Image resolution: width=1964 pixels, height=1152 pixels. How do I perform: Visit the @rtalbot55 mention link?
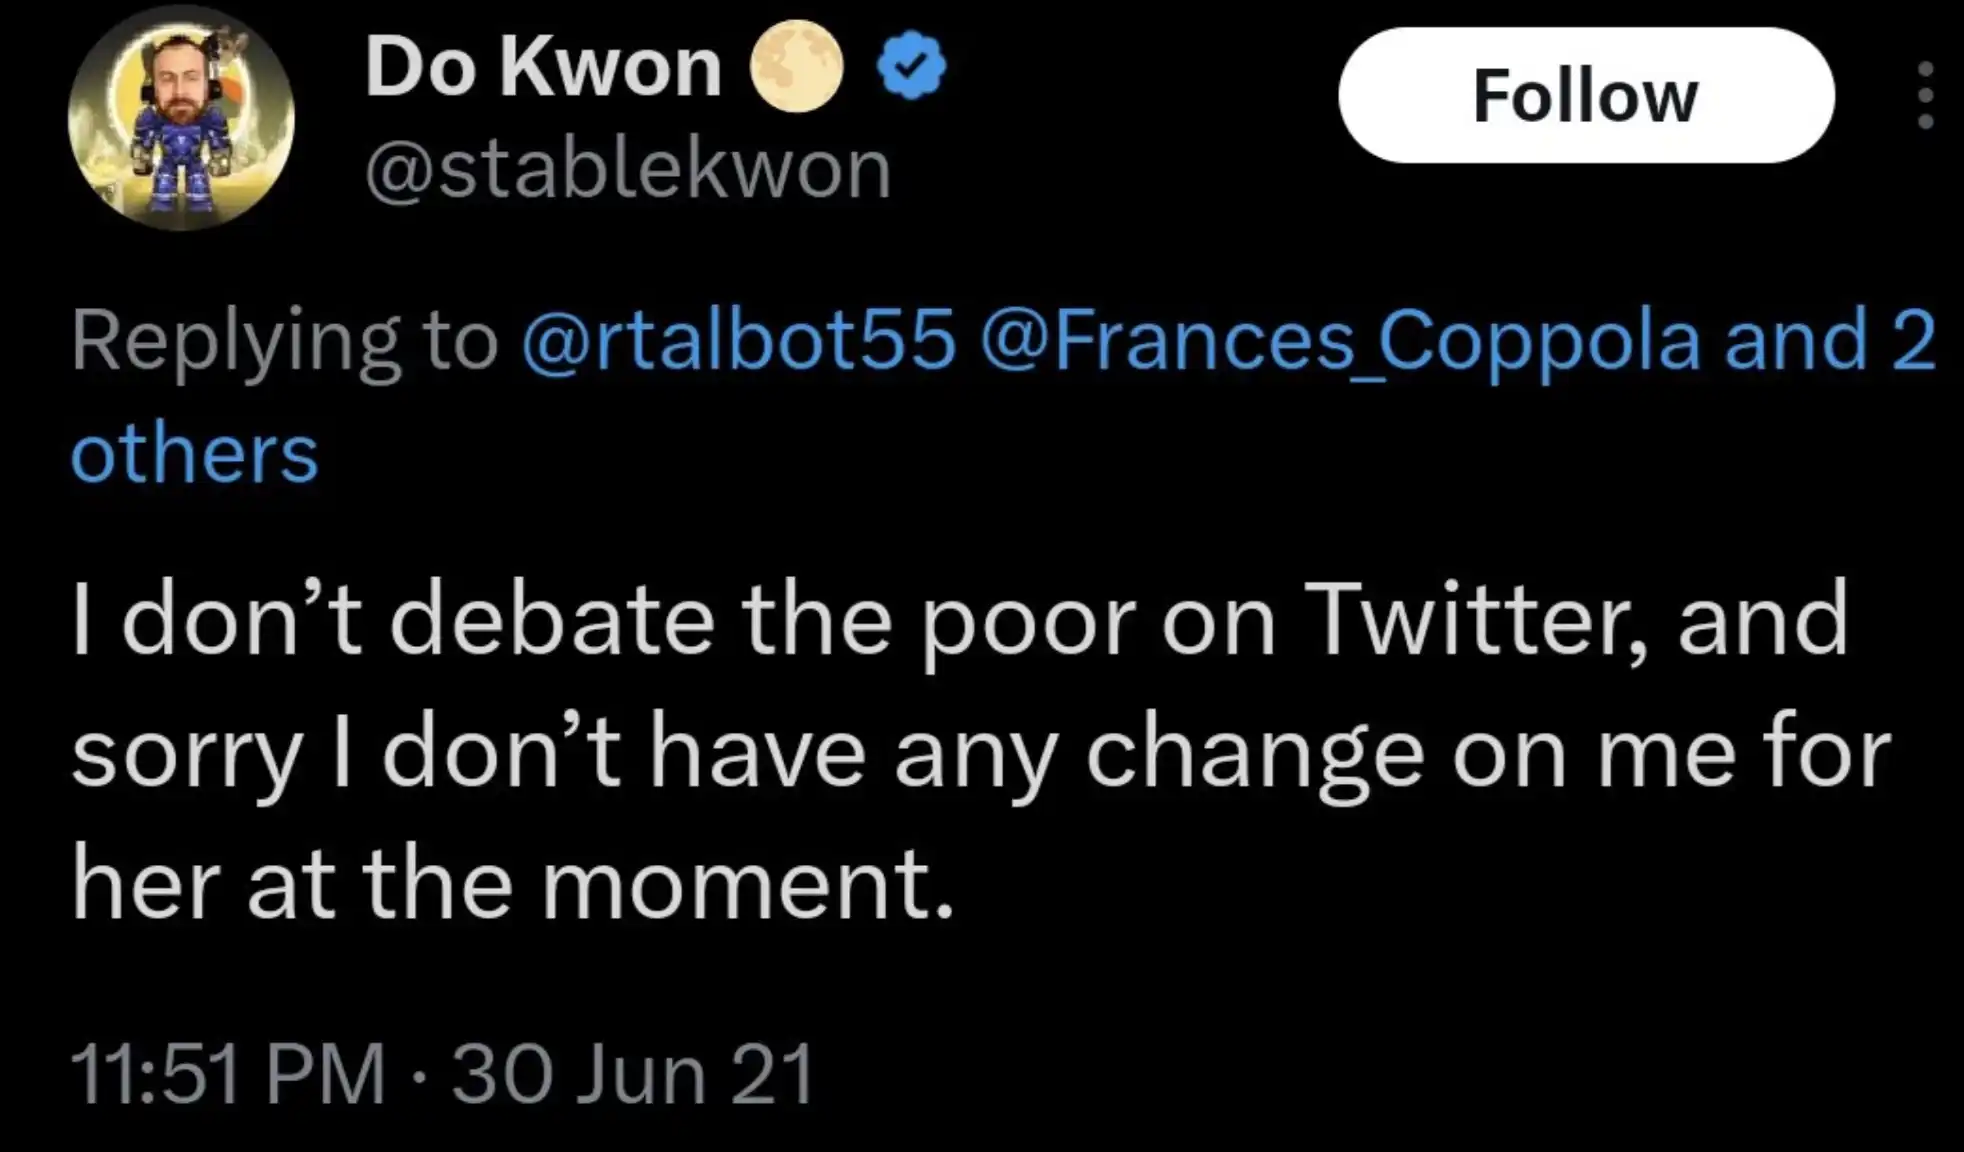coord(739,341)
